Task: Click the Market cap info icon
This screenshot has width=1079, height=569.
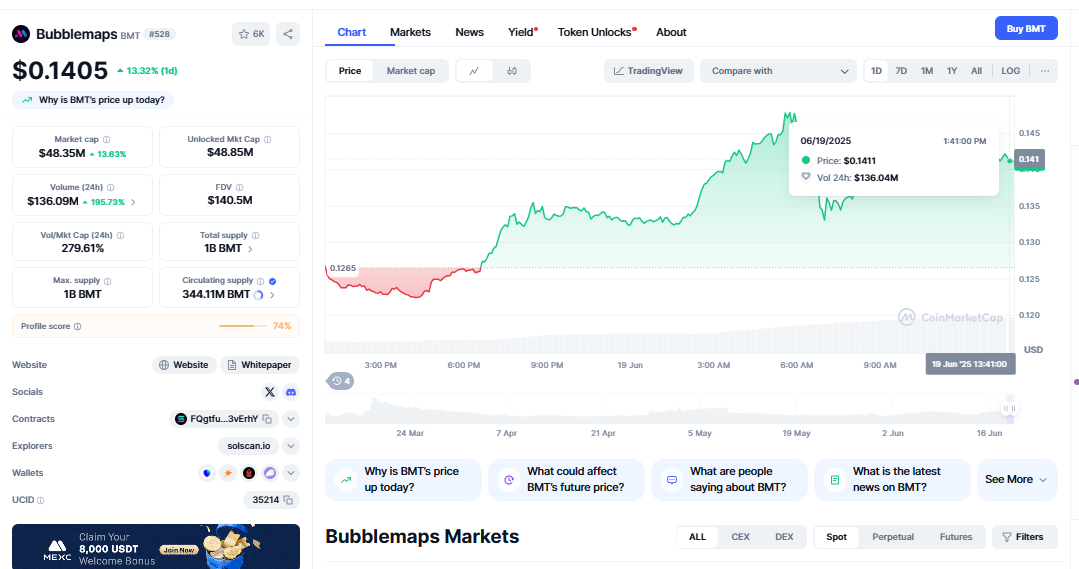Action: click(x=106, y=140)
